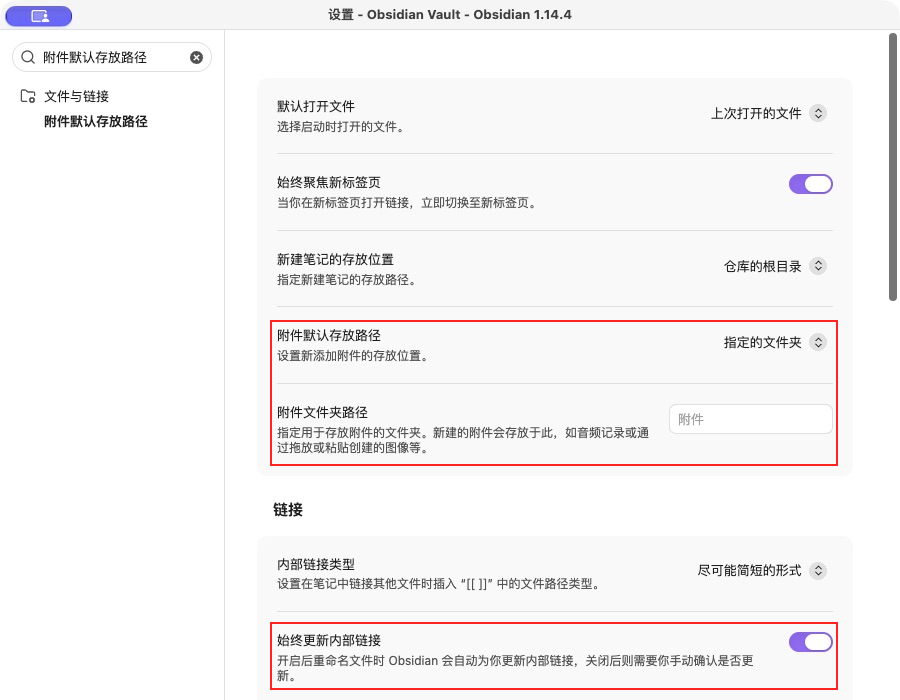This screenshot has width=900, height=700.
Task: Click the 内部链接类型 setting label
Action: [x=316, y=565]
